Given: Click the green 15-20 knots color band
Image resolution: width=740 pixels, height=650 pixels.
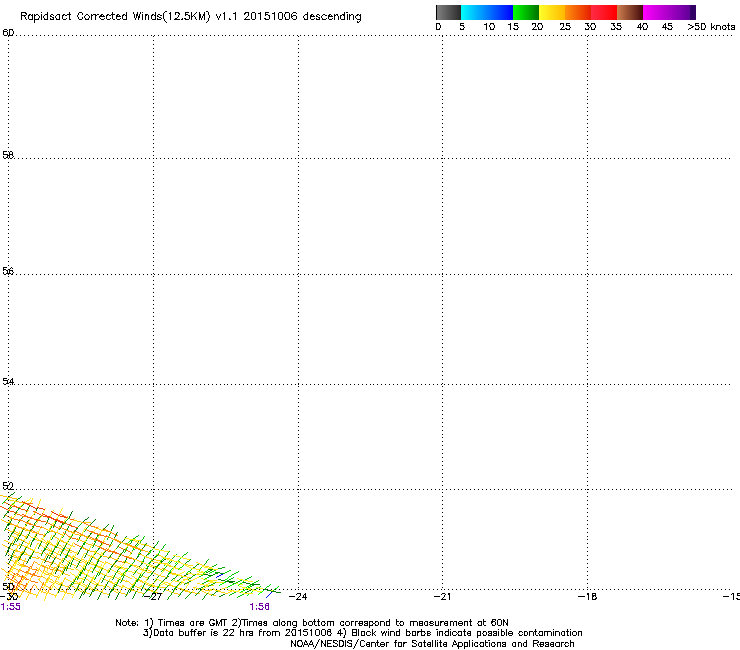Looking at the screenshot, I should tap(526, 12).
